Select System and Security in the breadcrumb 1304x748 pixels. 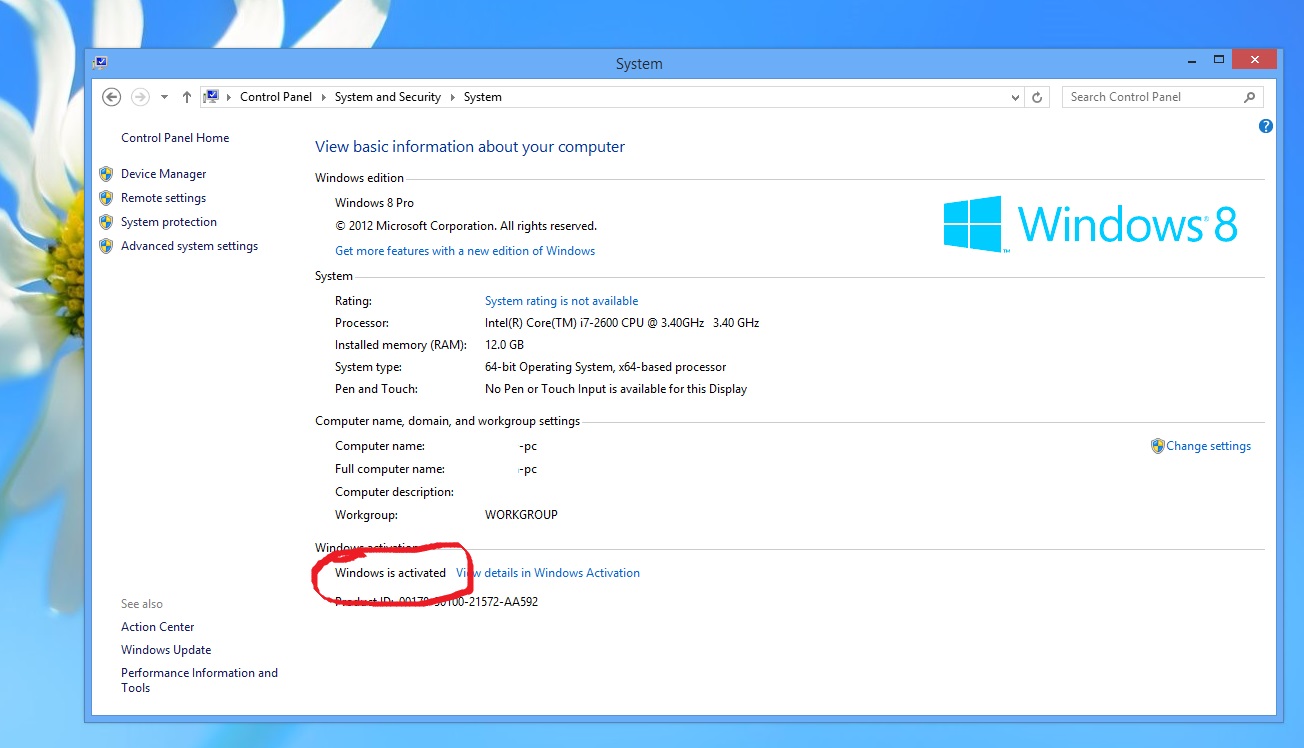pyautogui.click(x=388, y=97)
